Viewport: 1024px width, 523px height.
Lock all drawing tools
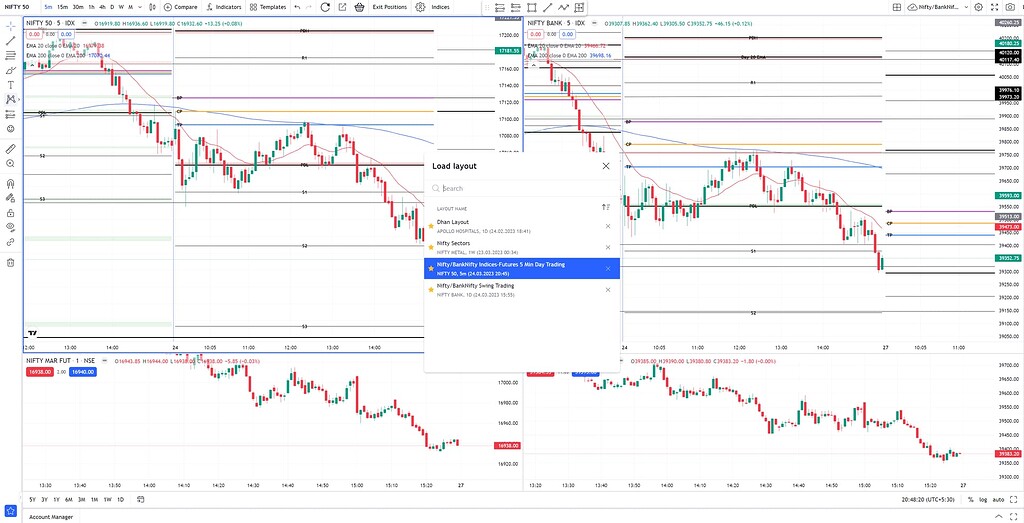click(x=10, y=213)
